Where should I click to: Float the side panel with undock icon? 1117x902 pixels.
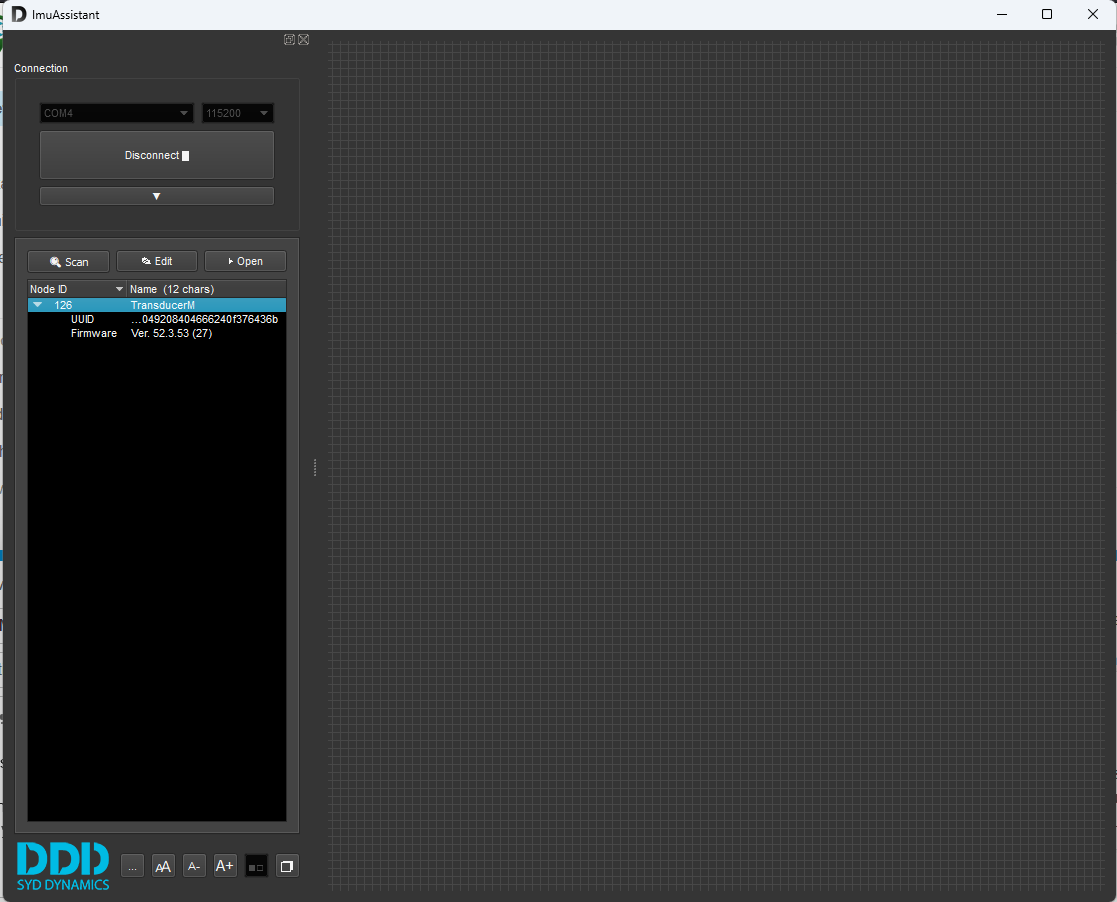(289, 40)
